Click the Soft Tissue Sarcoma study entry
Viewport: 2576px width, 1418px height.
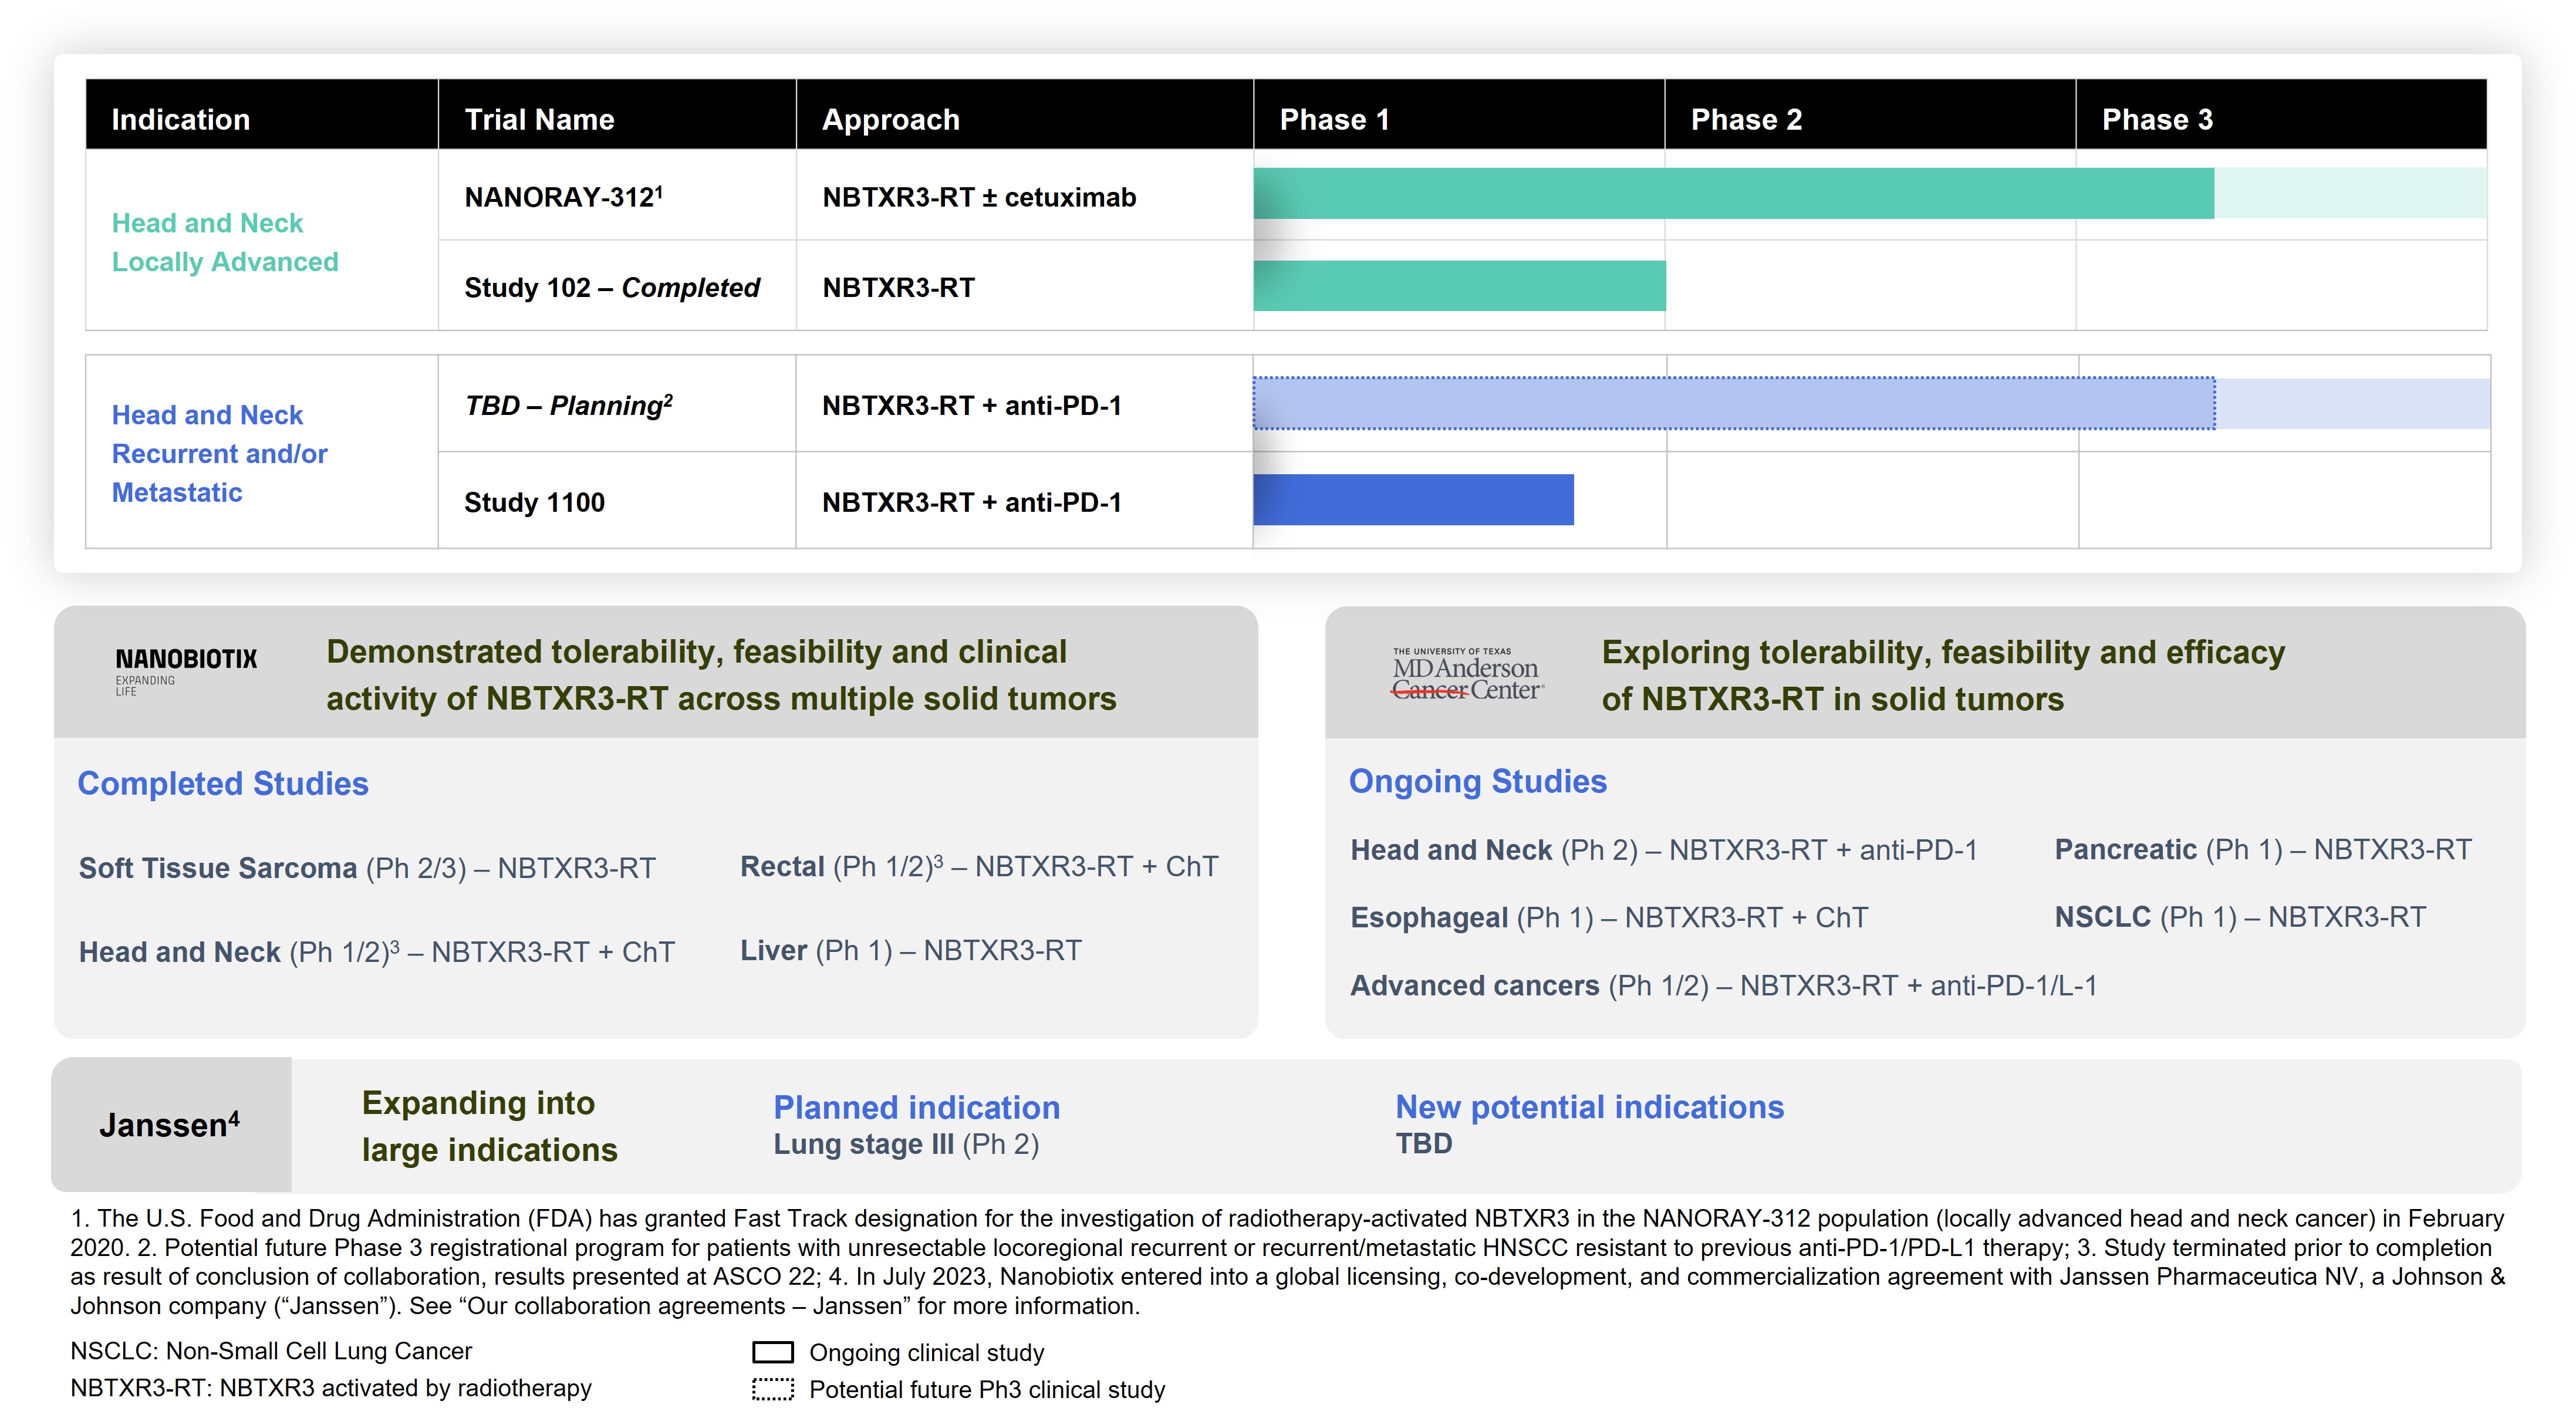[367, 867]
